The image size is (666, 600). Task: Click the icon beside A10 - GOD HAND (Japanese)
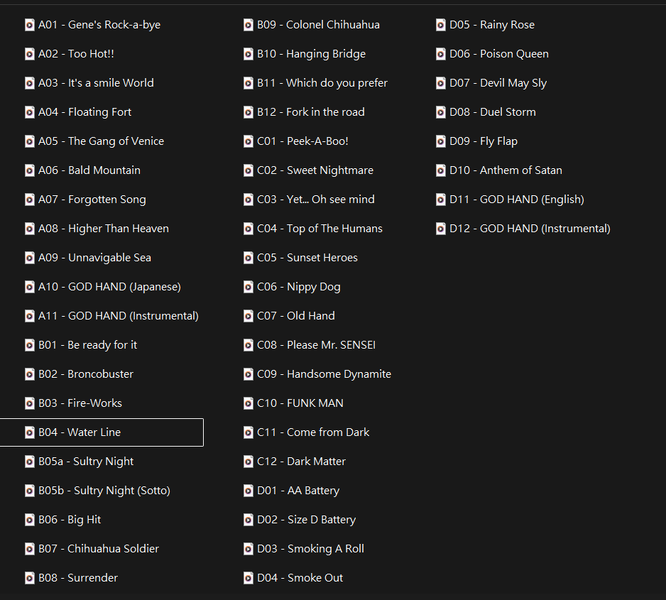[29, 287]
